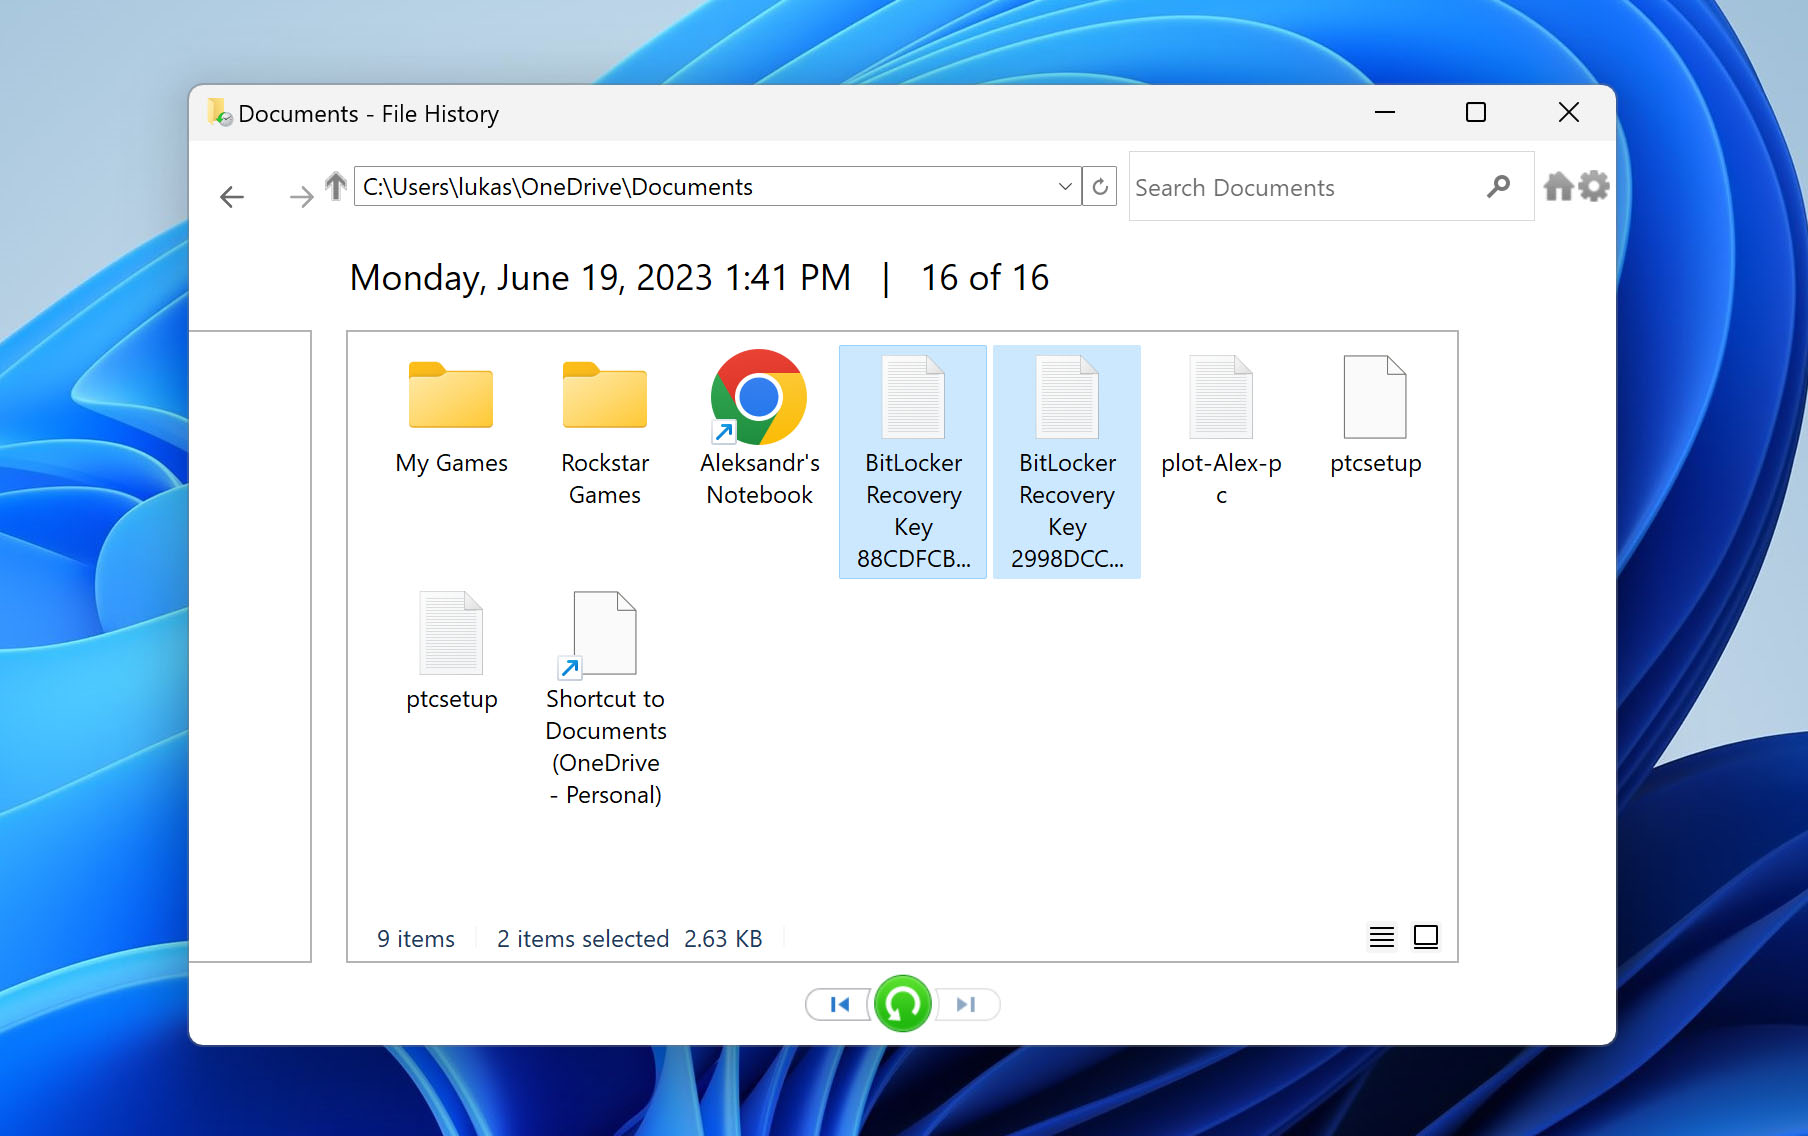Select Aleksandr's Notebook Chrome shortcut

(x=759, y=430)
